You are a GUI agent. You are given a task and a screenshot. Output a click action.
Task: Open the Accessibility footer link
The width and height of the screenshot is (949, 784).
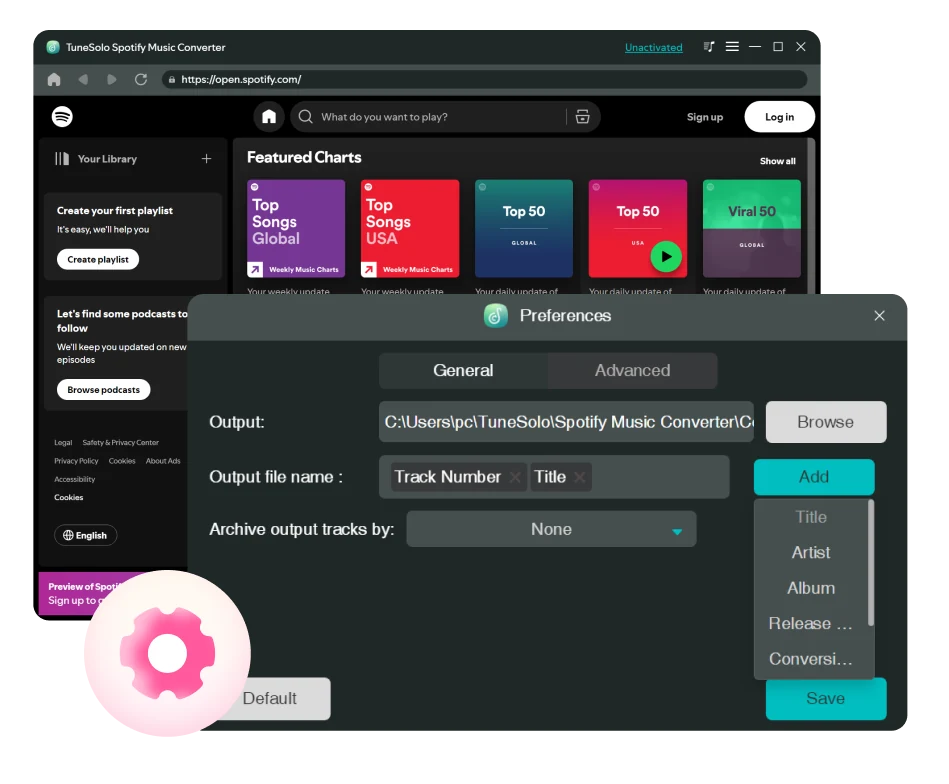(74, 479)
